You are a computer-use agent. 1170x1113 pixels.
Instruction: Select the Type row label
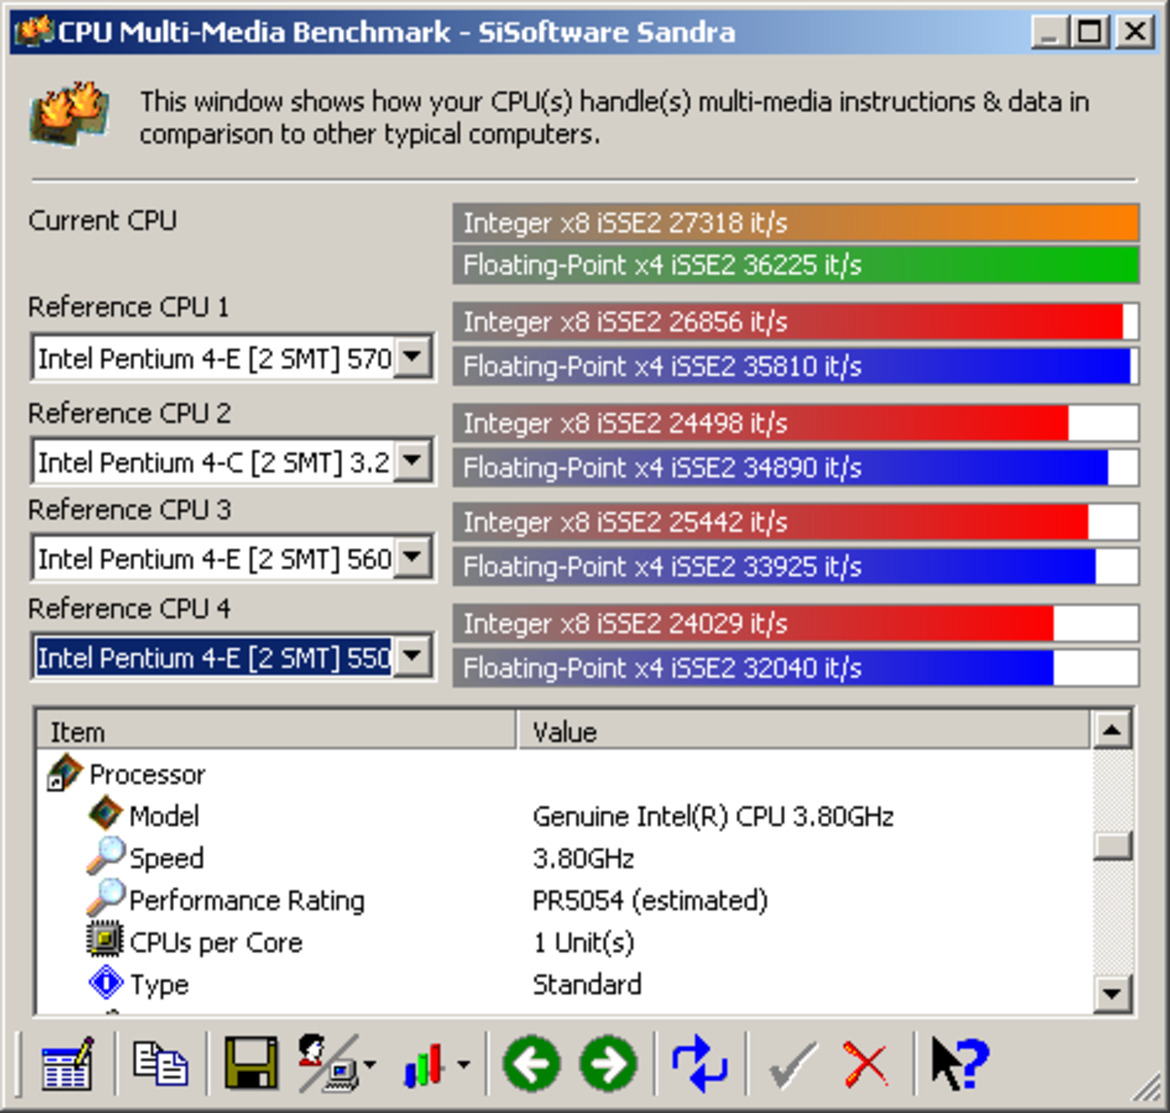(x=160, y=985)
